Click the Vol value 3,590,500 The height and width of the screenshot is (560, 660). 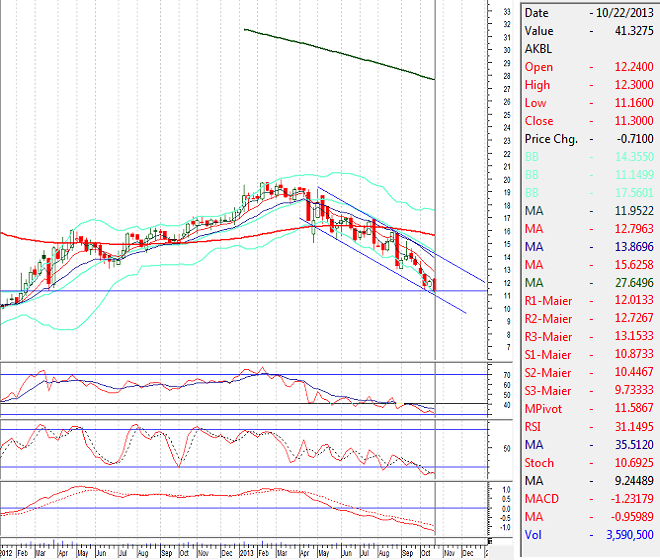coord(625,535)
